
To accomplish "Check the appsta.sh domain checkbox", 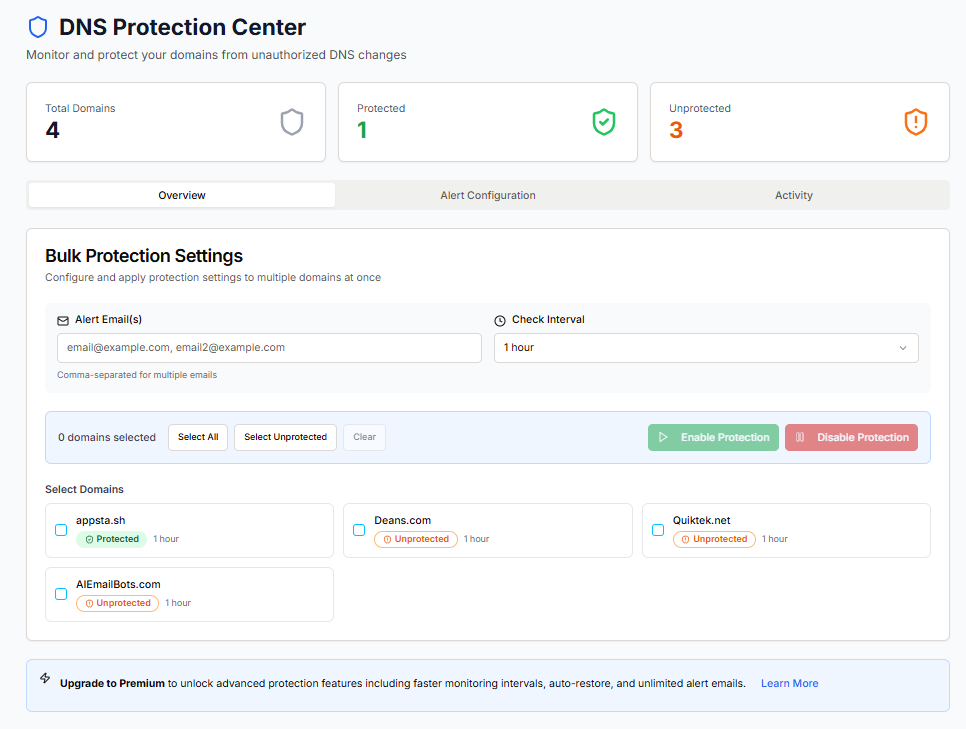I will click(61, 530).
